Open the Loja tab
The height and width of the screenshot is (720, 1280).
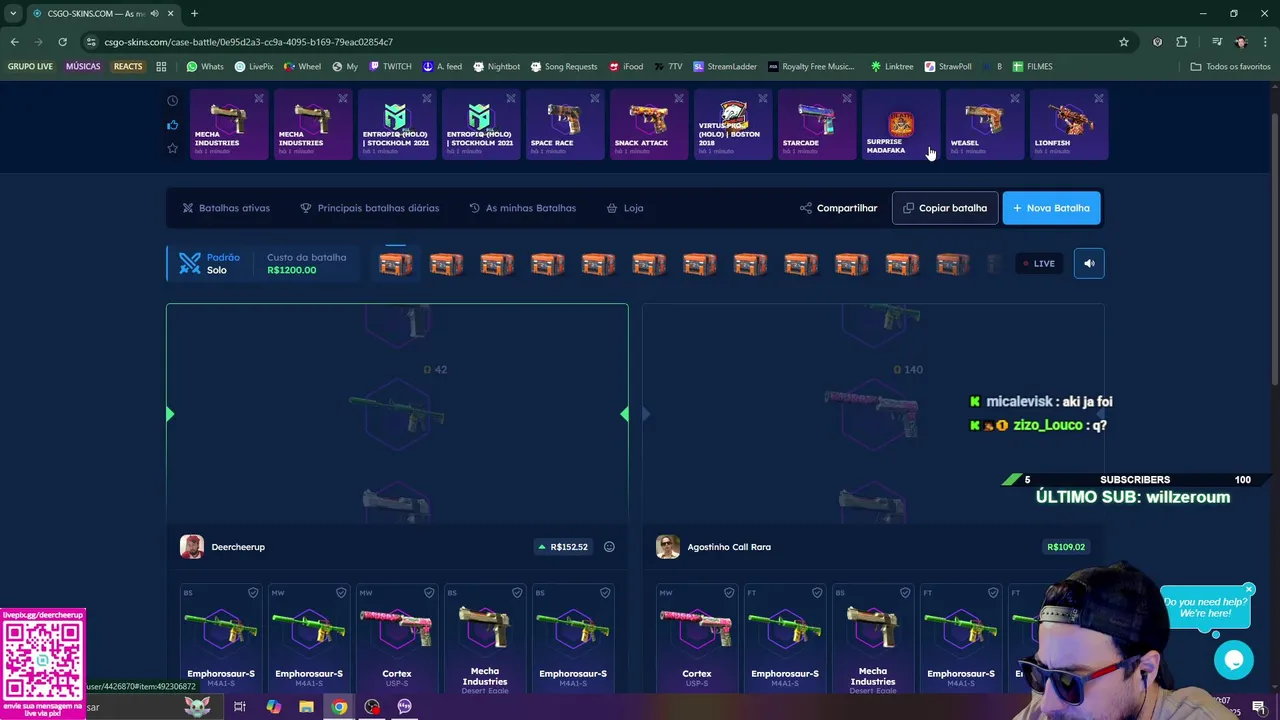tap(625, 208)
